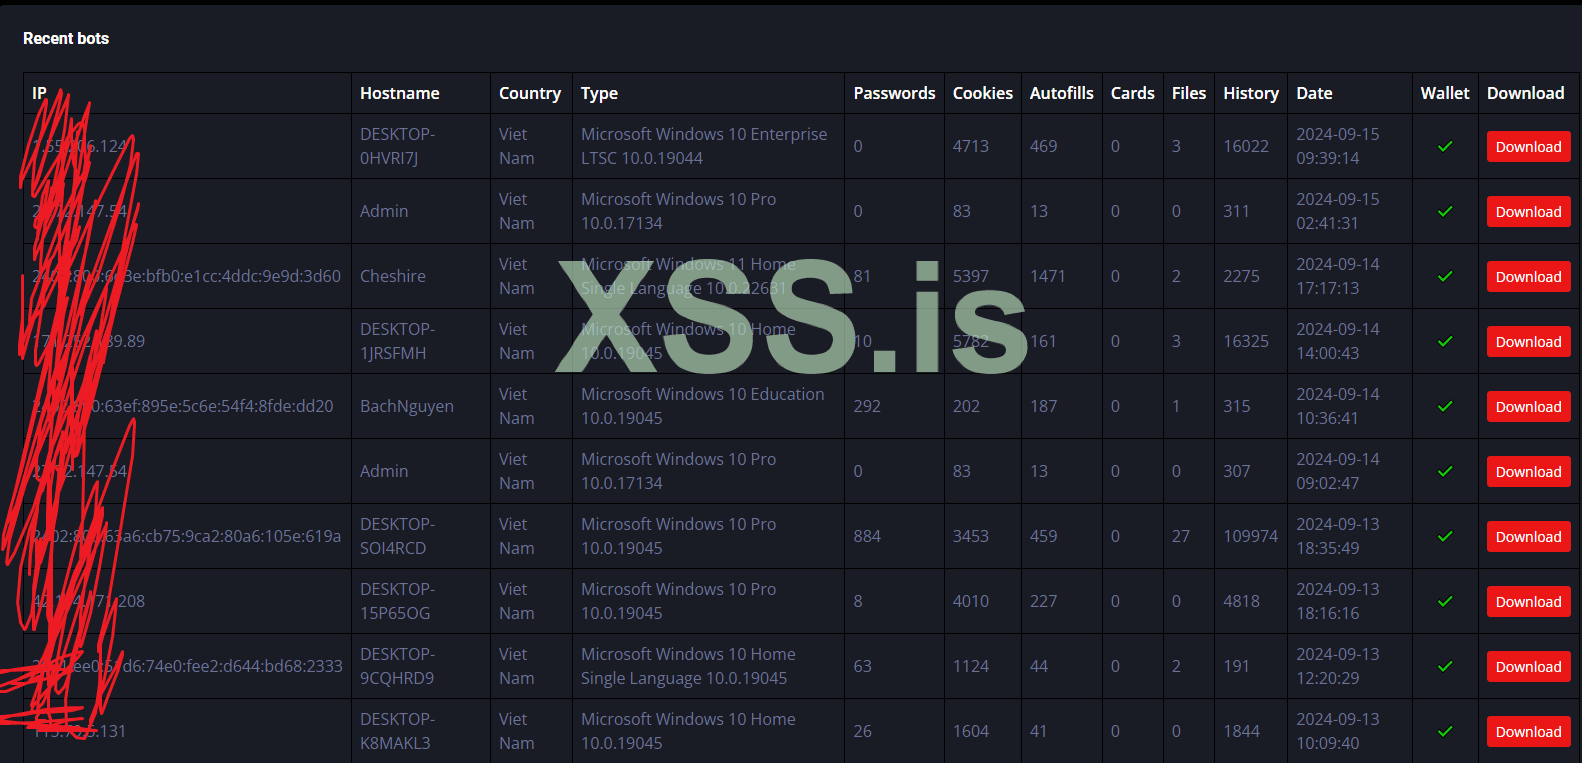The image size is (1582, 763).
Task: Click Download for the DESKTOP-15P65OG row
Action: coord(1528,601)
